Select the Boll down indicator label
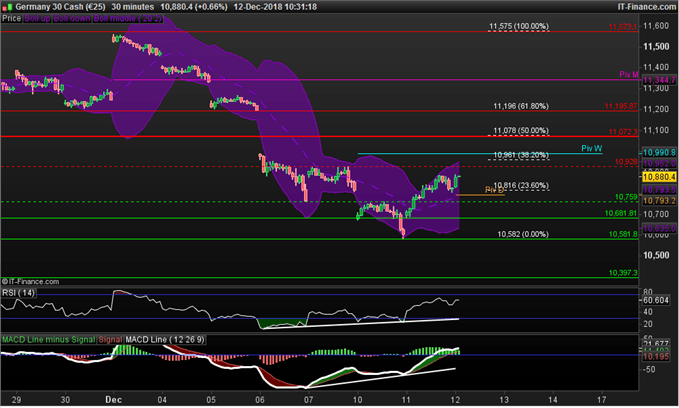Image resolution: width=679 pixels, height=408 pixels. click(x=72, y=18)
